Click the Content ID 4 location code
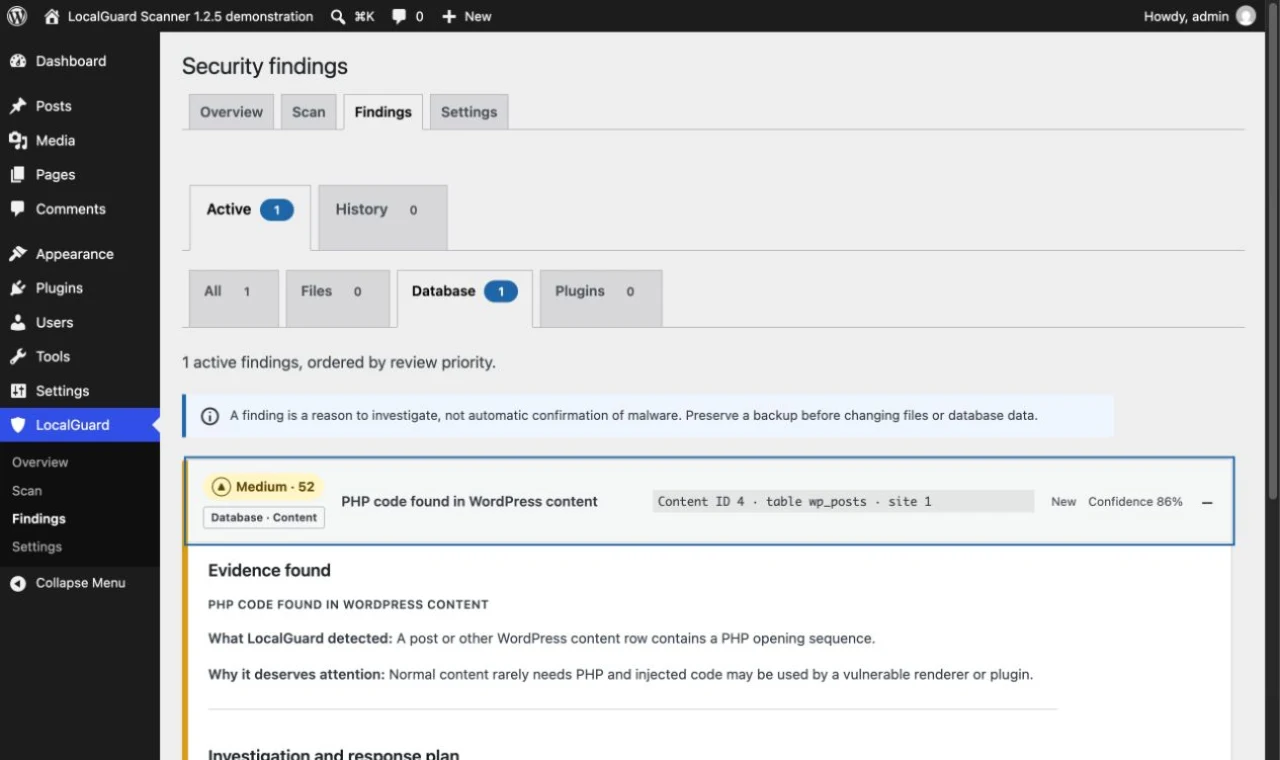This screenshot has width=1280, height=760. pos(843,502)
